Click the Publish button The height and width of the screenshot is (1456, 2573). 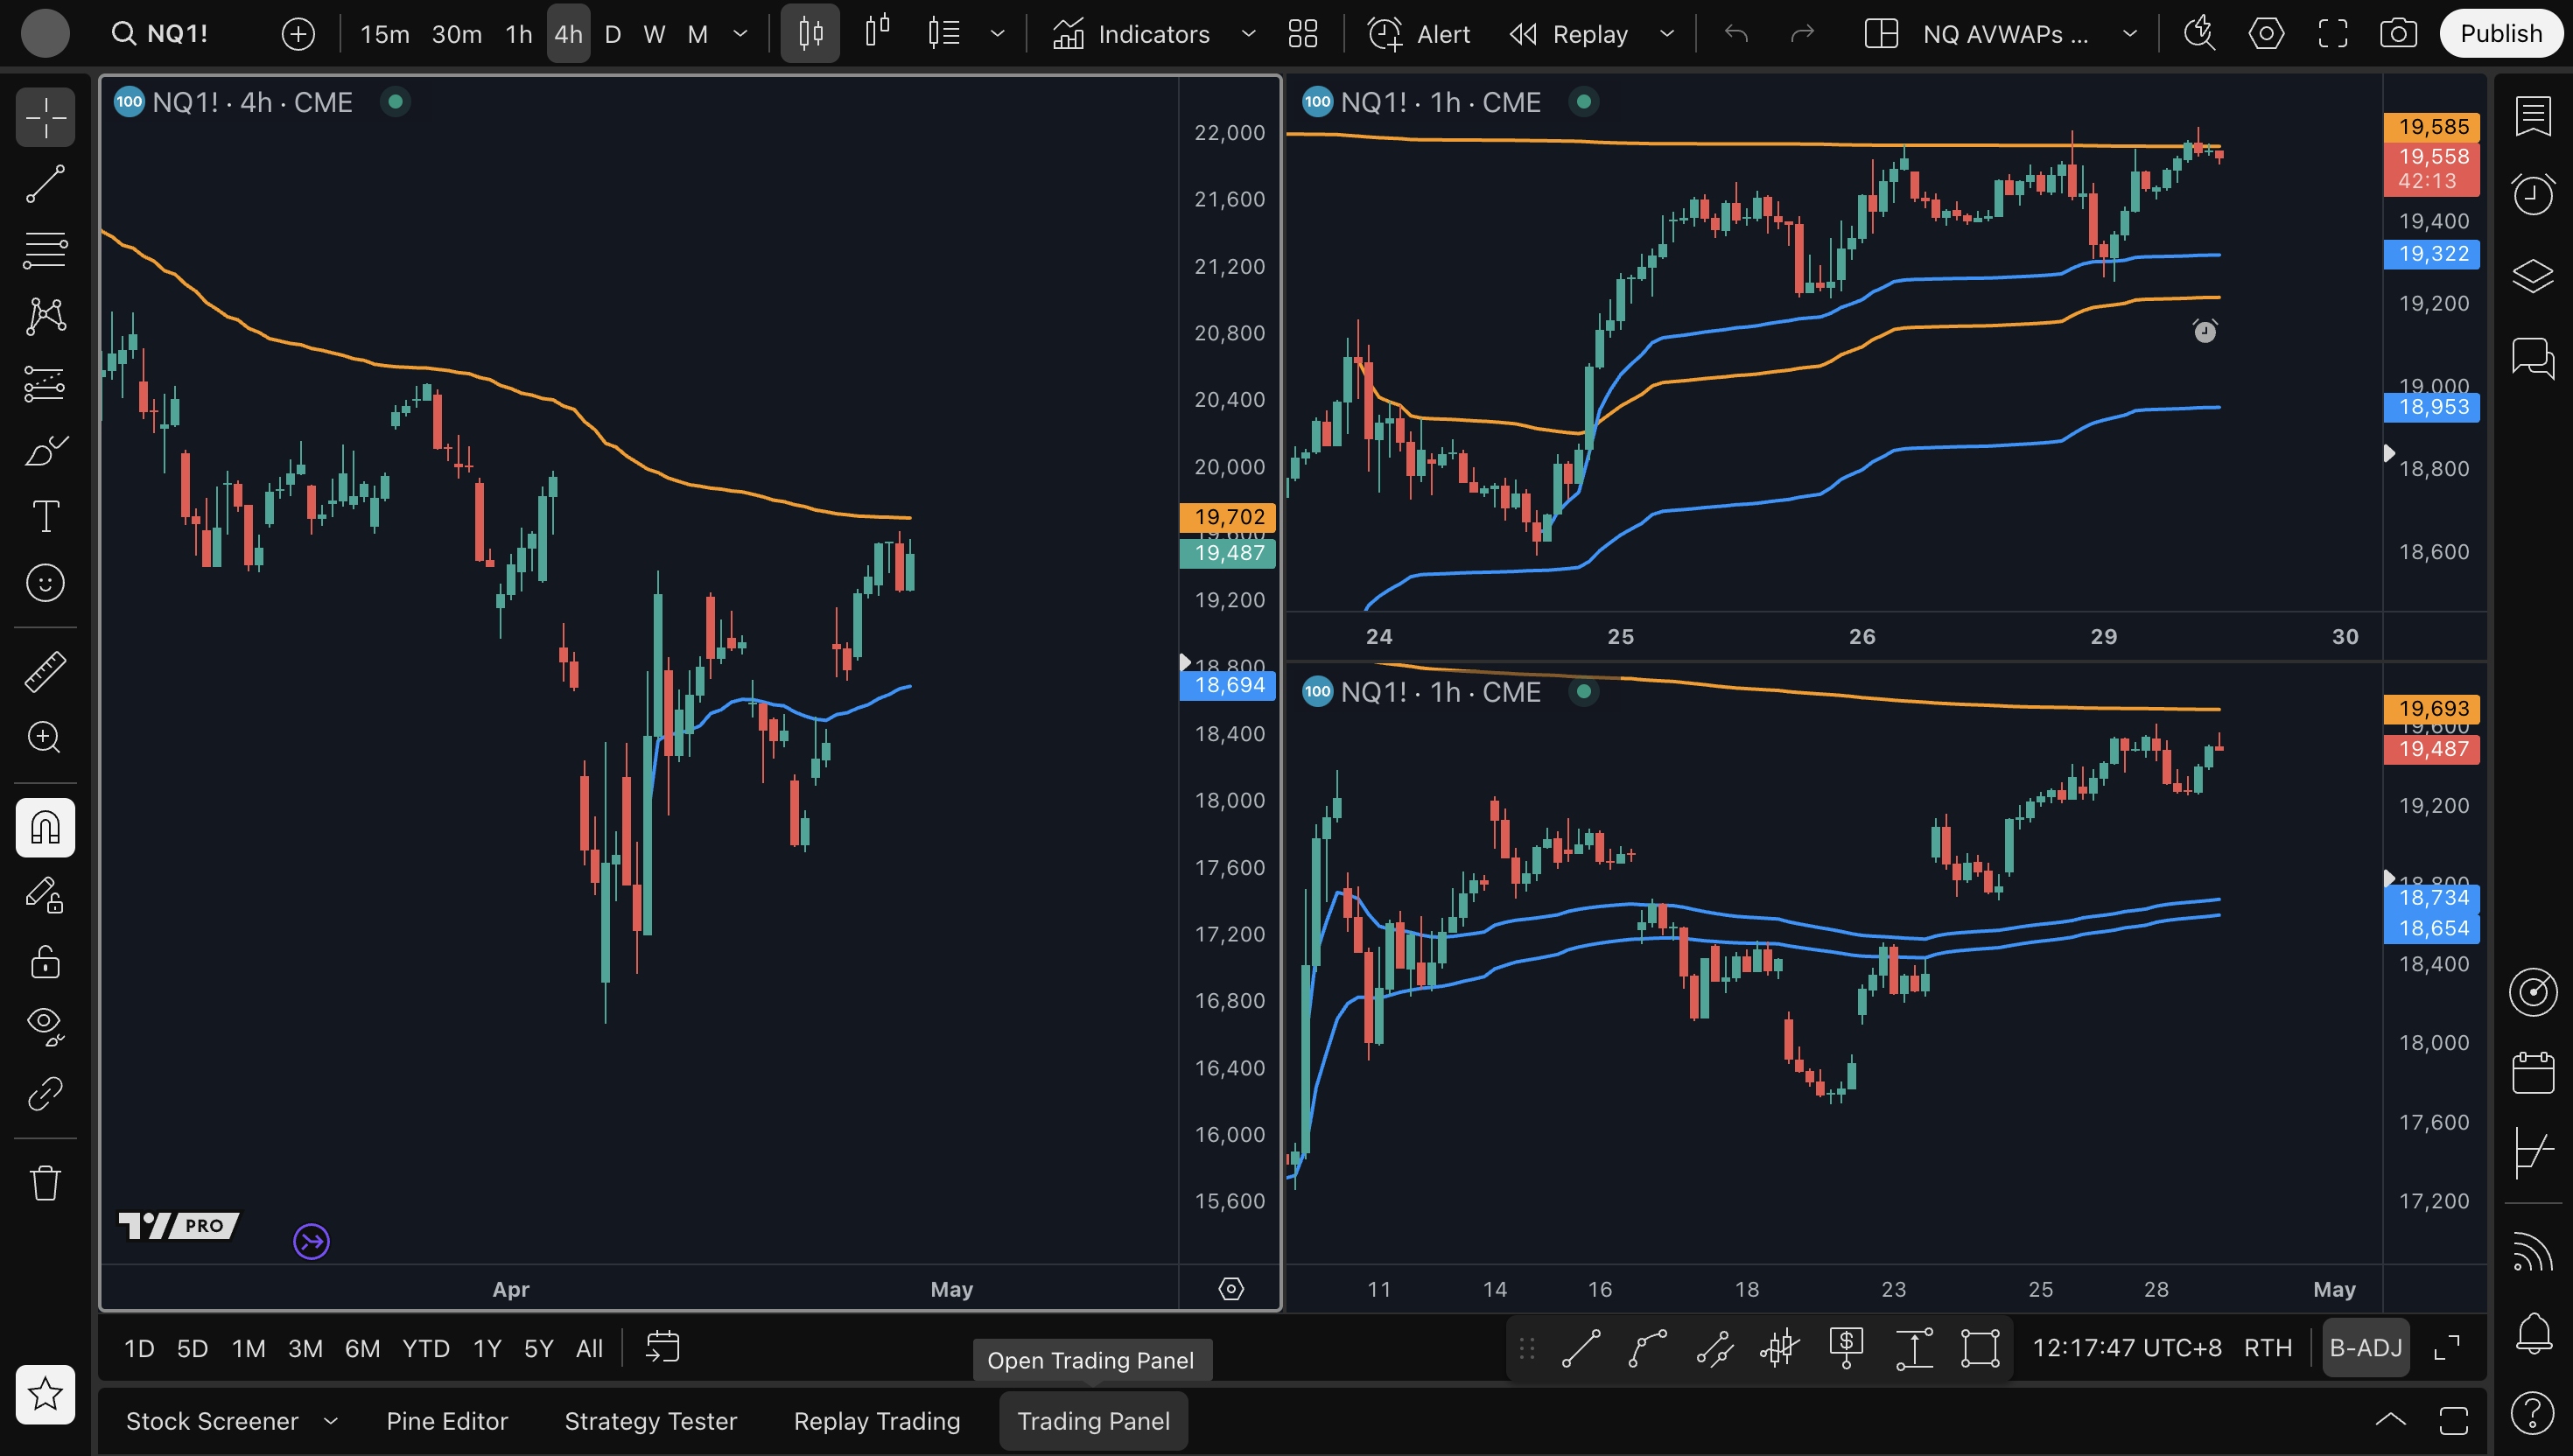click(x=2500, y=34)
